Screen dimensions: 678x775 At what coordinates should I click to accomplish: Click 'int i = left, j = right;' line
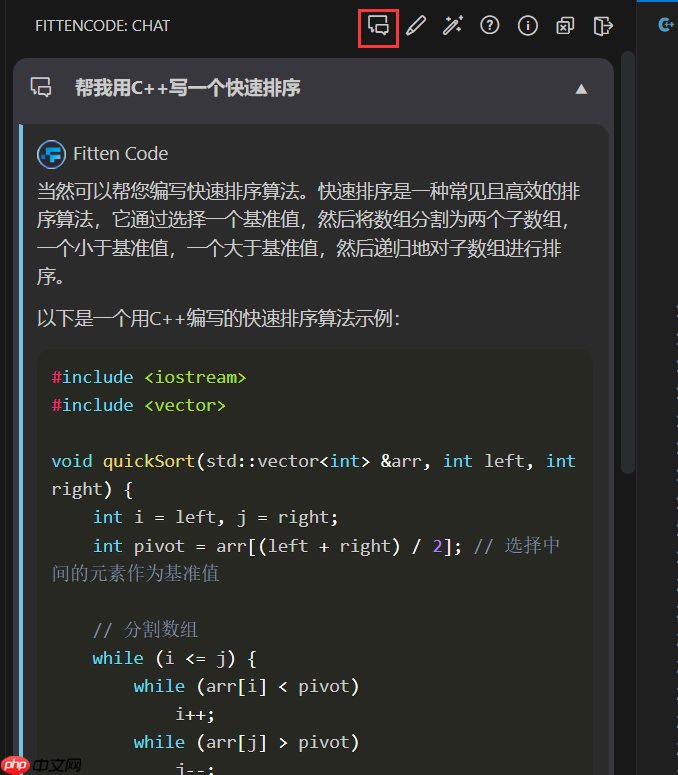coord(215,517)
